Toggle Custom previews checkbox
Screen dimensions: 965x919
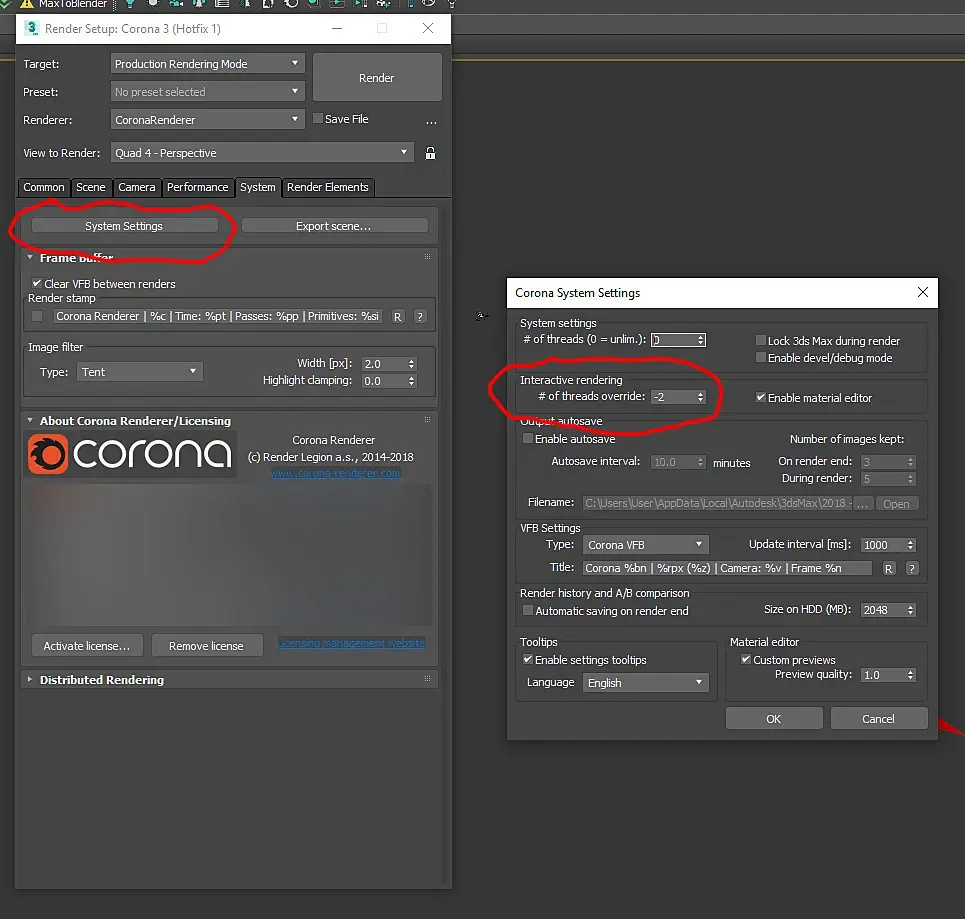pyautogui.click(x=746, y=659)
